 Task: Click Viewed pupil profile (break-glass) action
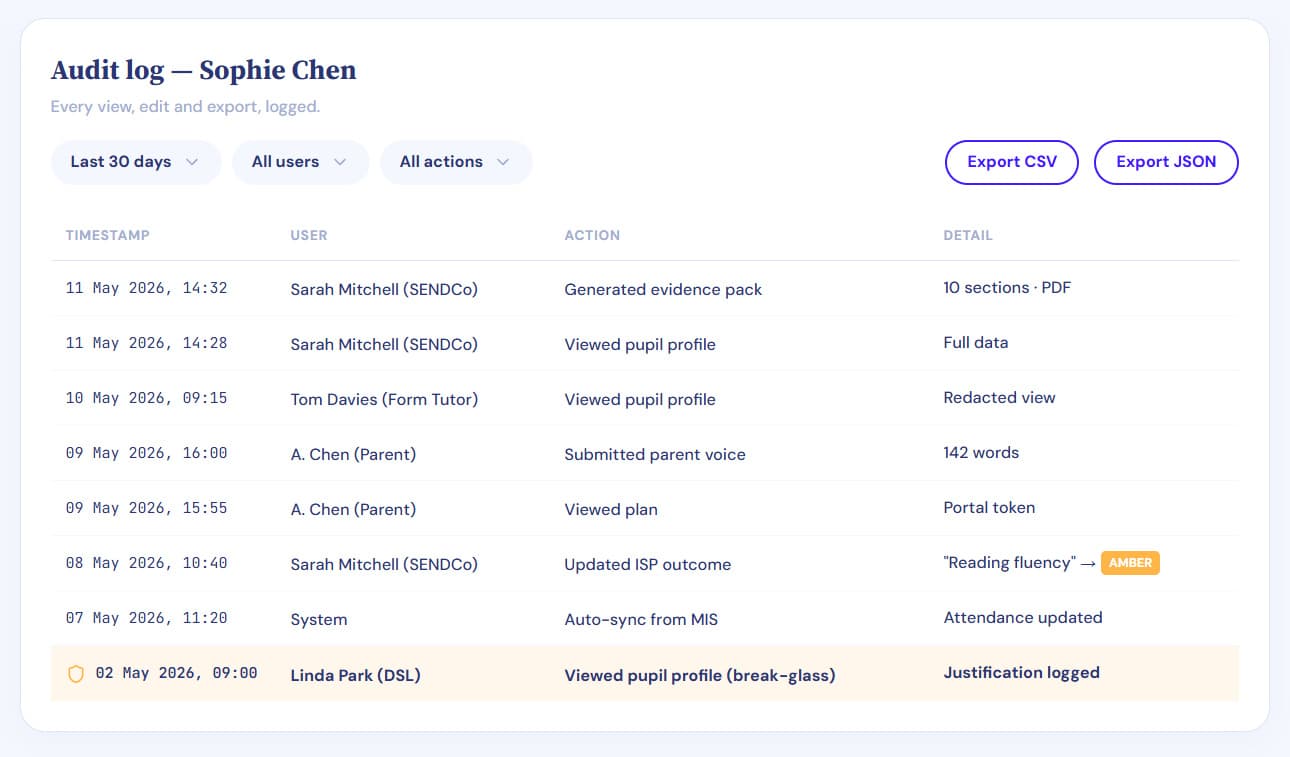(700, 675)
